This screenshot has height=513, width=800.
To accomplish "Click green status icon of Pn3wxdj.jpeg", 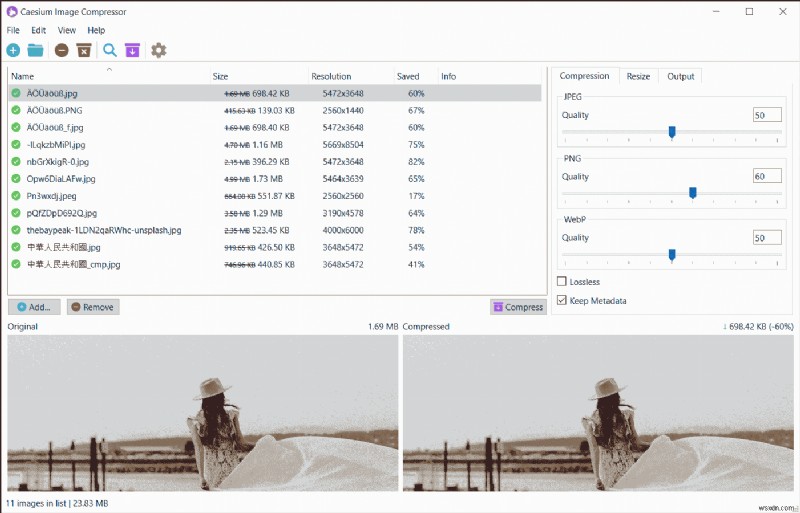I will point(16,196).
